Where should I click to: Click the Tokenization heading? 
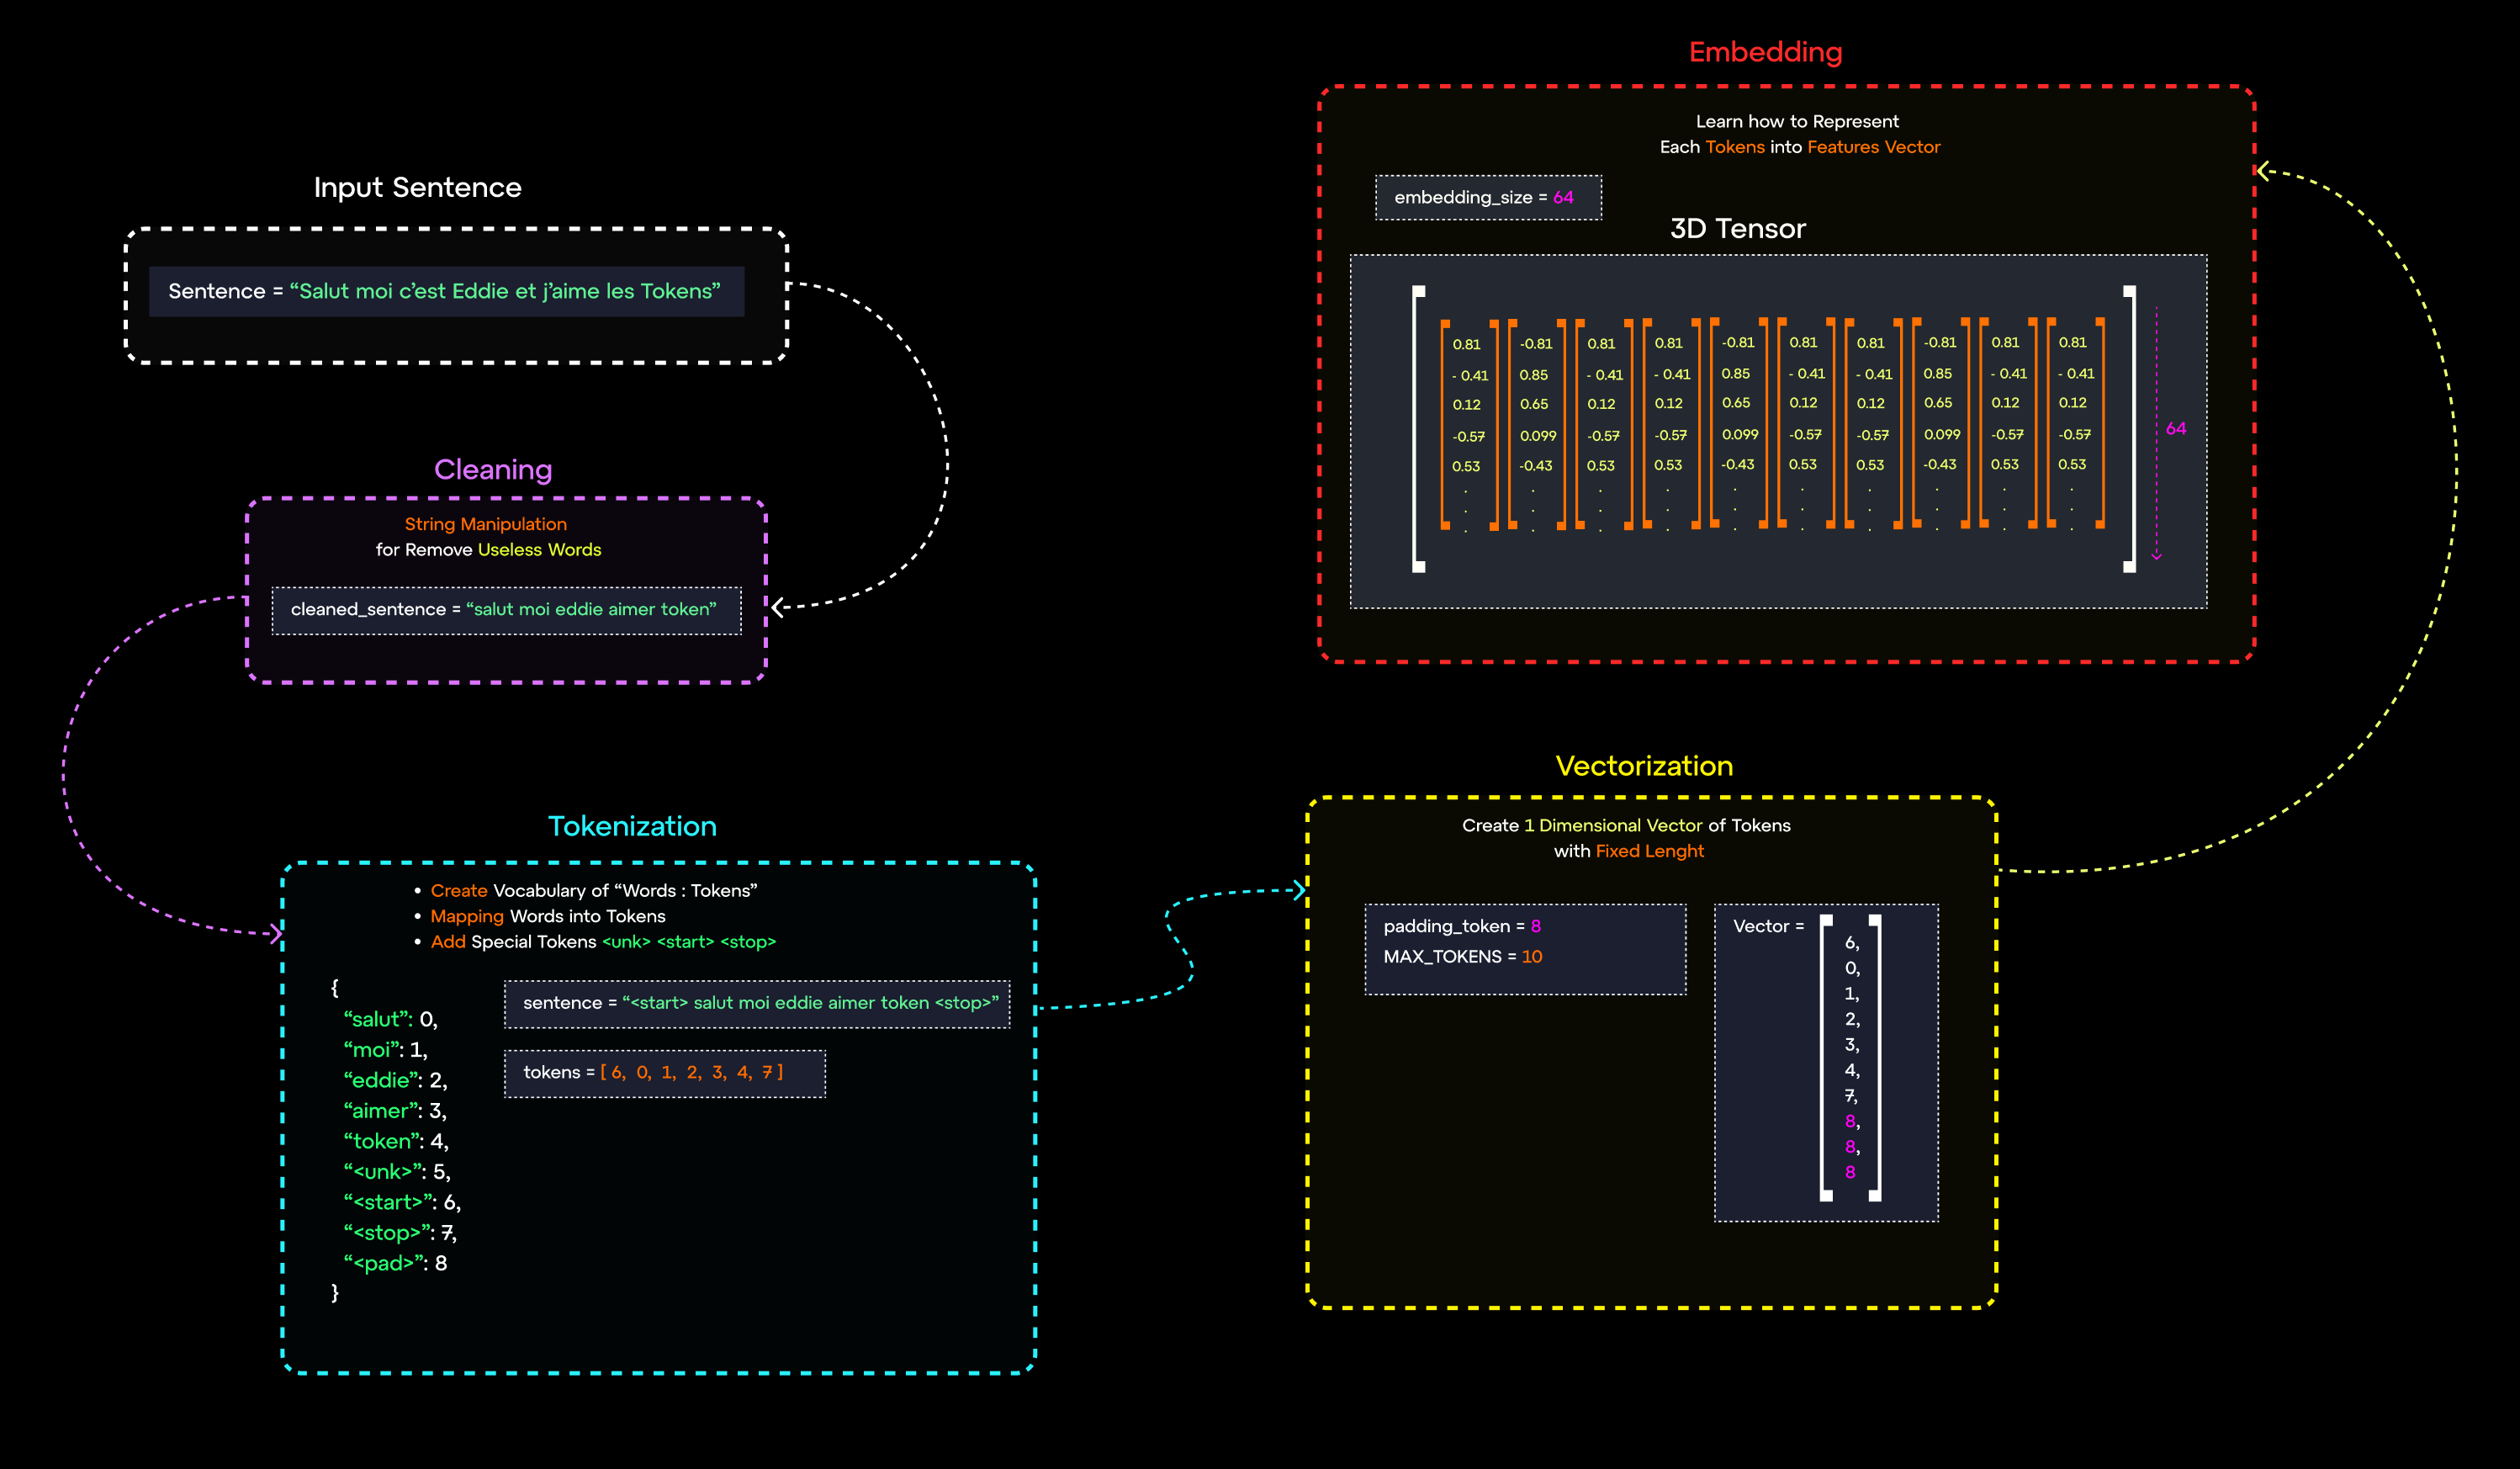[x=632, y=826]
